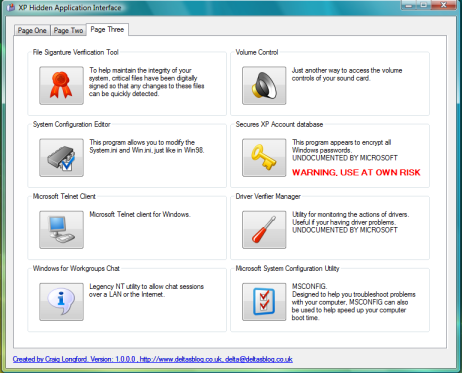This screenshot has width=462, height=373.
Task: Click the 'Legency NT utility' chat description
Action: tap(146, 290)
